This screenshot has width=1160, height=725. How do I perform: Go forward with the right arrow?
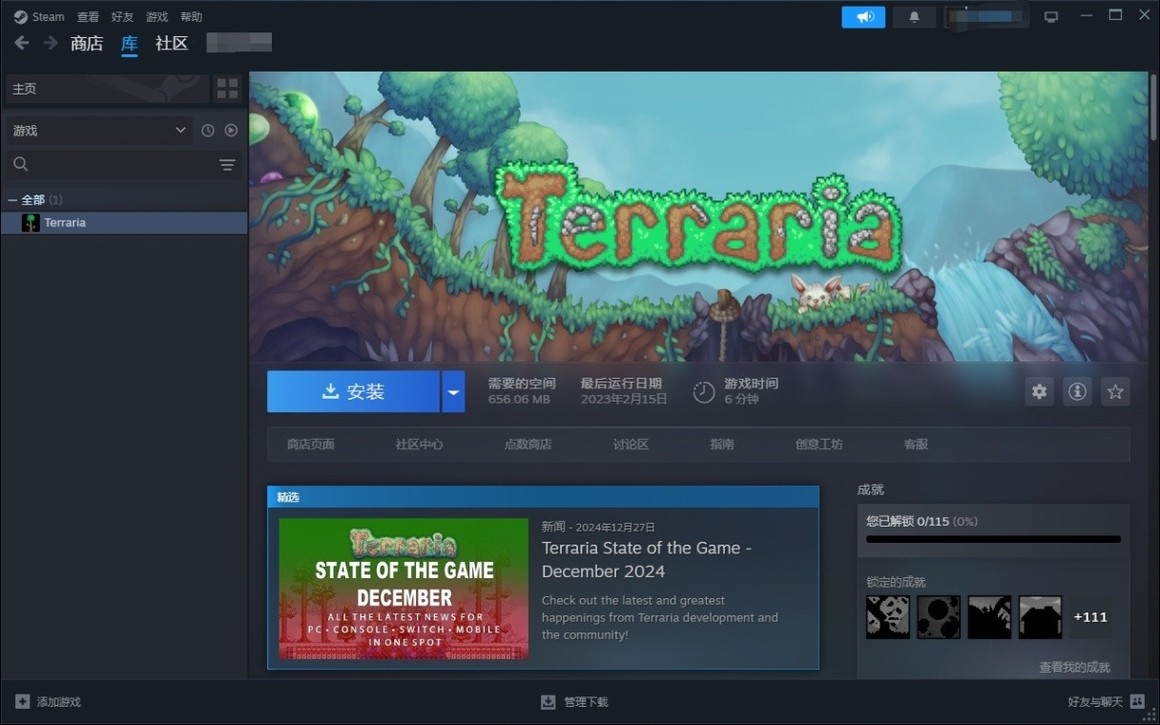(x=50, y=43)
